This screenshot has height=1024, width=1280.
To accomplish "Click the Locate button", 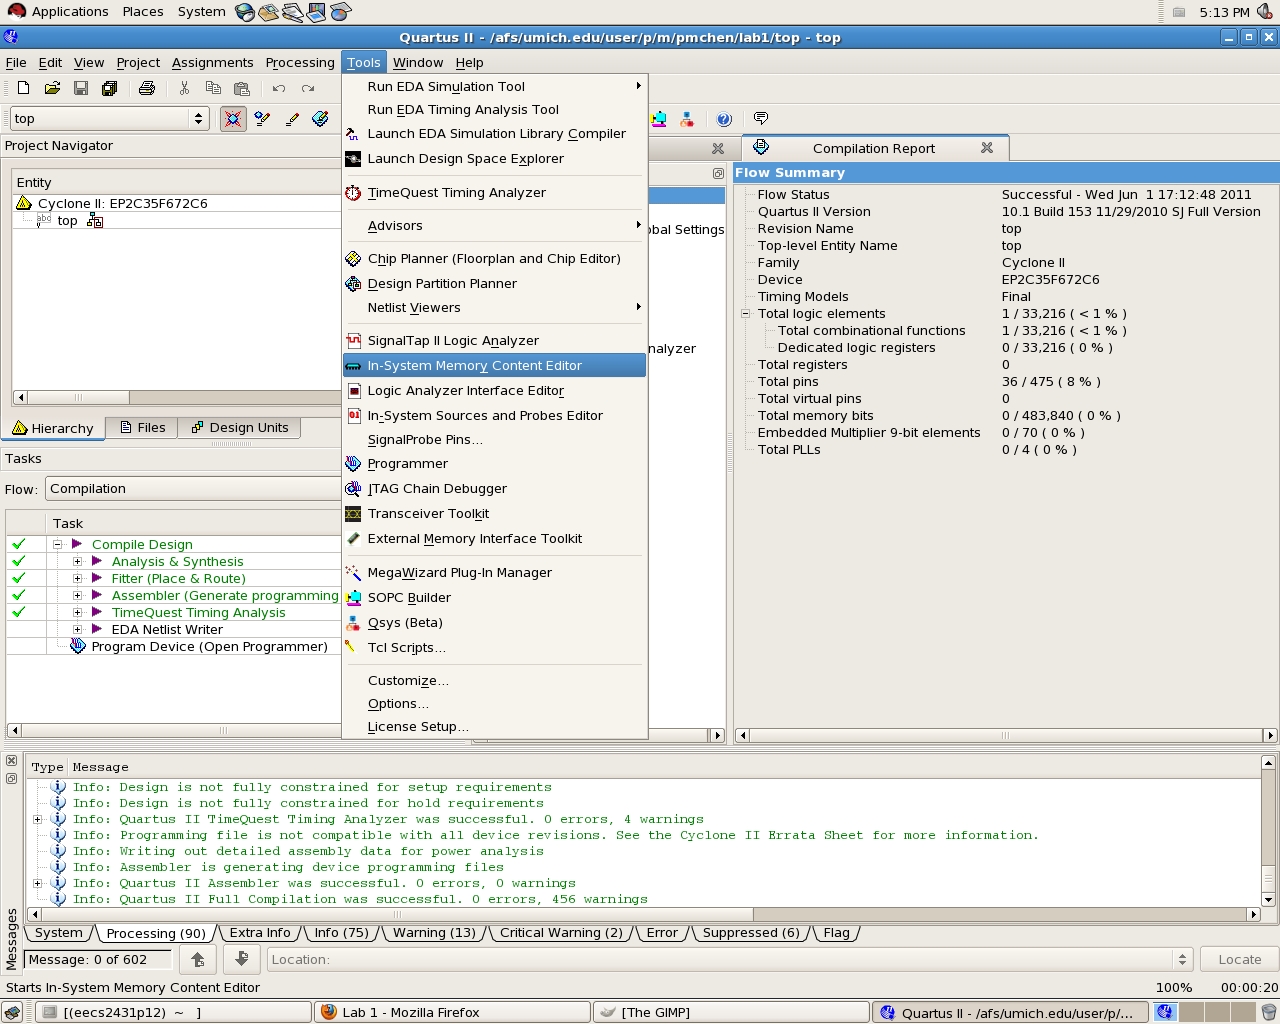I will coord(1239,960).
